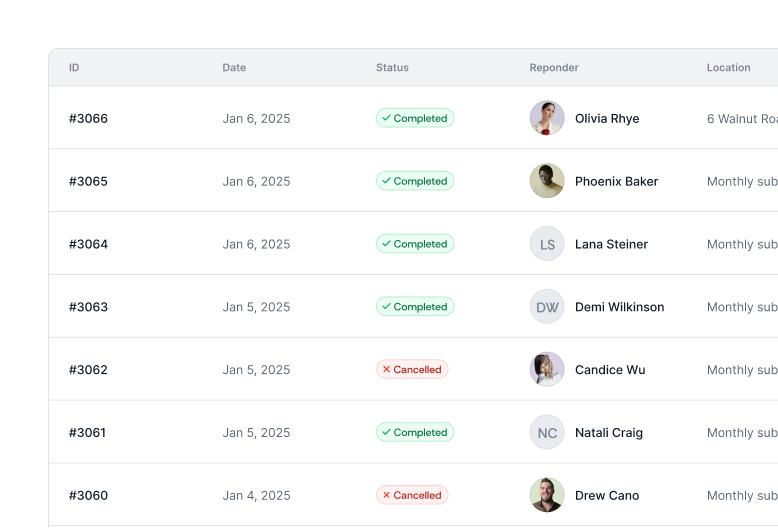Click Olivia Rhye's avatar photo

tap(547, 118)
